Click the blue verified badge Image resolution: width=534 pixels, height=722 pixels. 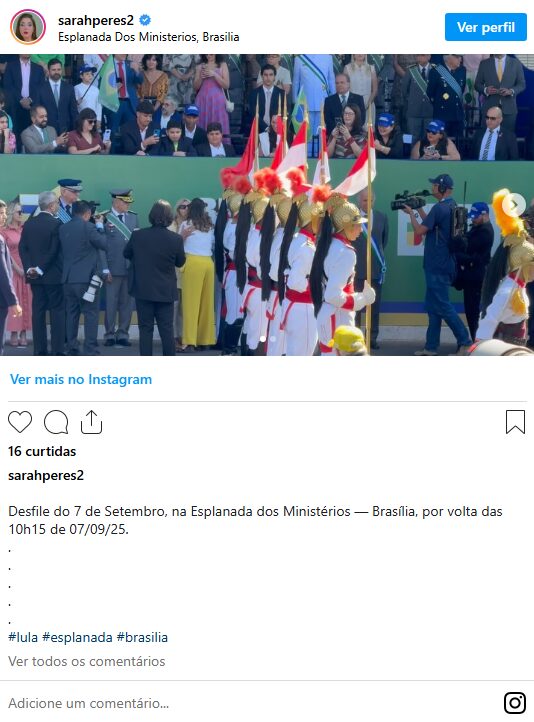[x=145, y=20]
